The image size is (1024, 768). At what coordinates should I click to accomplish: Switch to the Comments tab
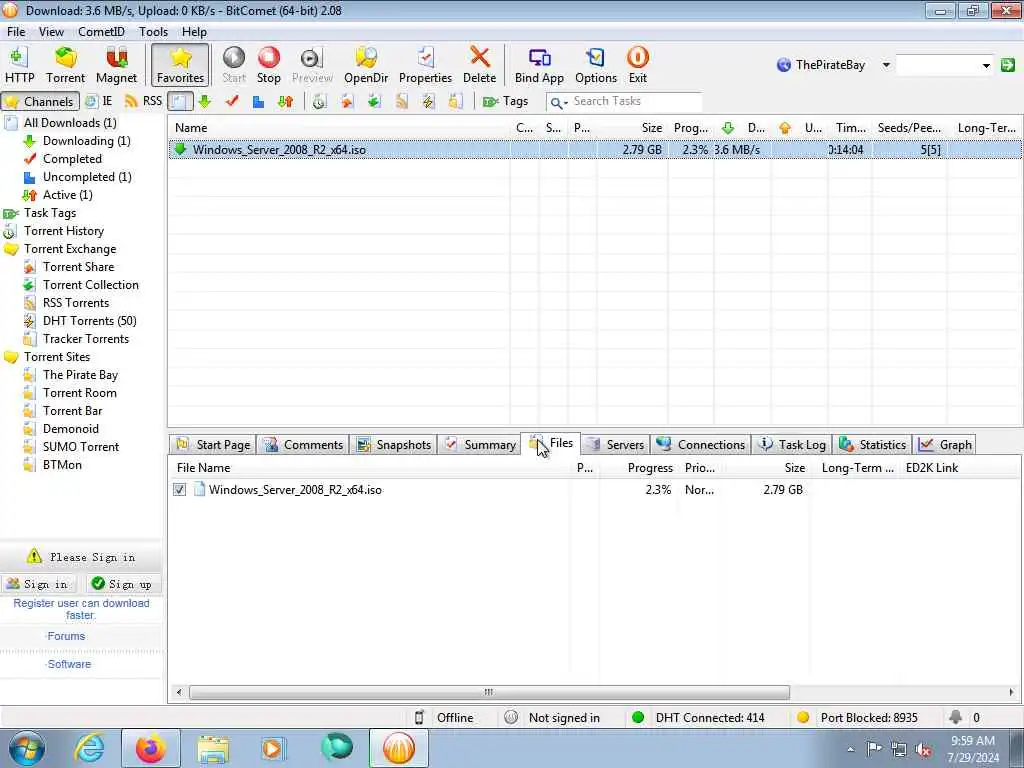304,445
